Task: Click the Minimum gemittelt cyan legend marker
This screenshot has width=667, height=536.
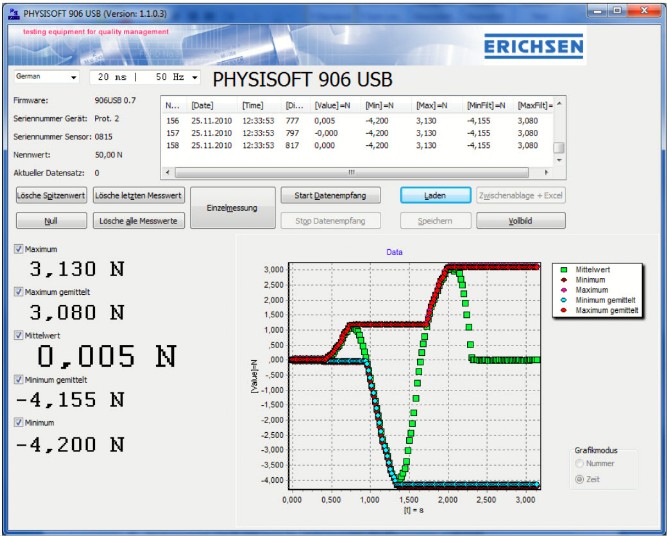Action: pyautogui.click(x=564, y=300)
